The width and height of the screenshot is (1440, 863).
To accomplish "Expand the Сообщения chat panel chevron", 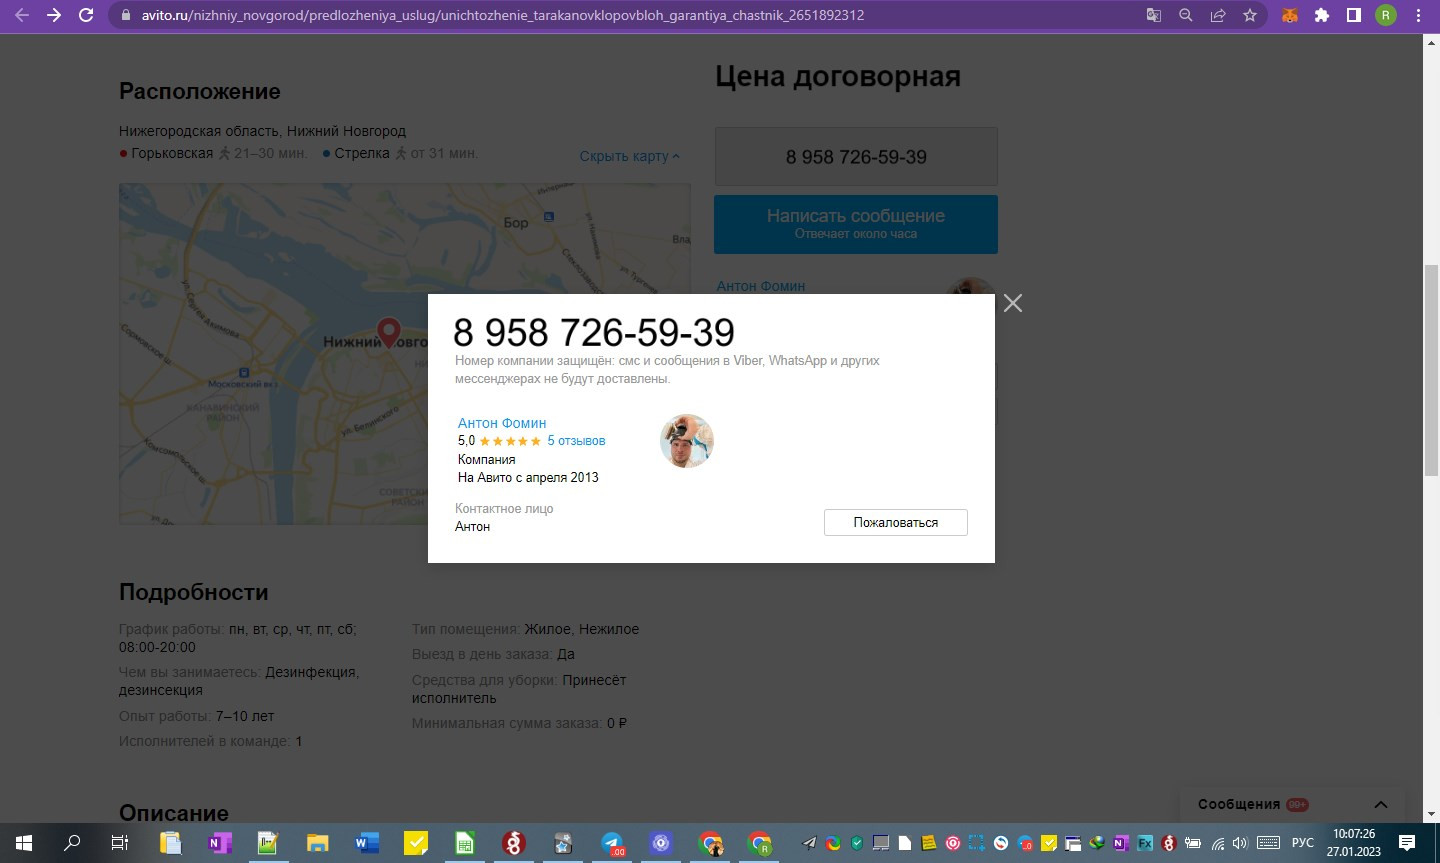I will coord(1381,804).
